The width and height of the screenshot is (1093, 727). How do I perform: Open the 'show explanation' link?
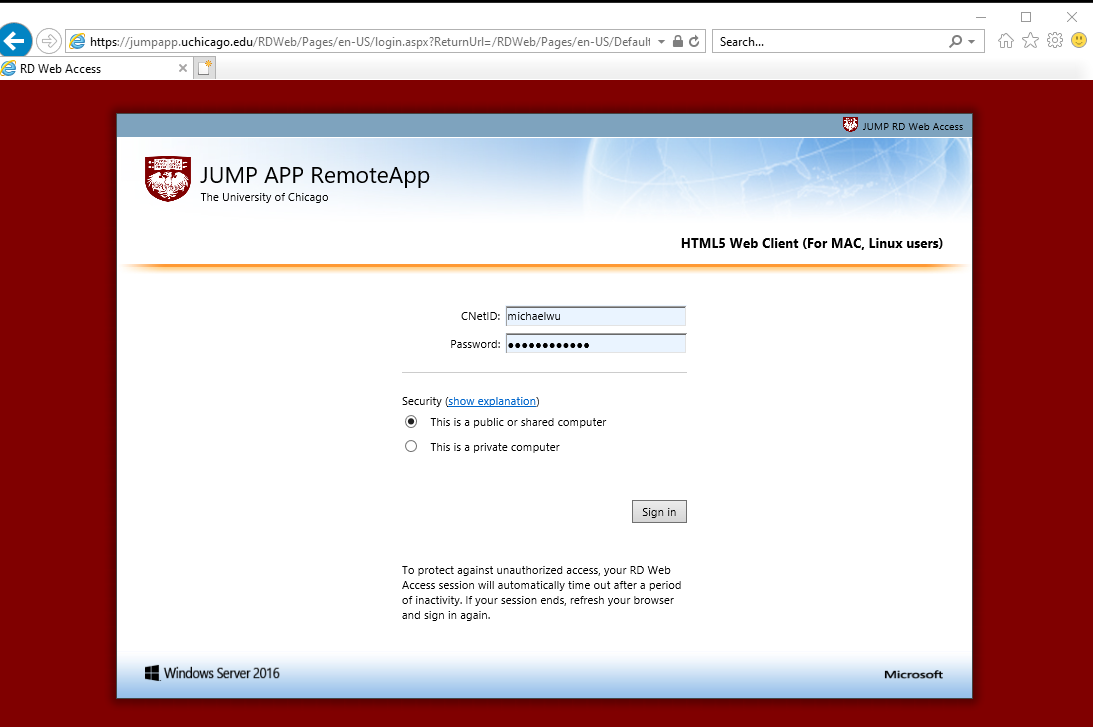[491, 400]
